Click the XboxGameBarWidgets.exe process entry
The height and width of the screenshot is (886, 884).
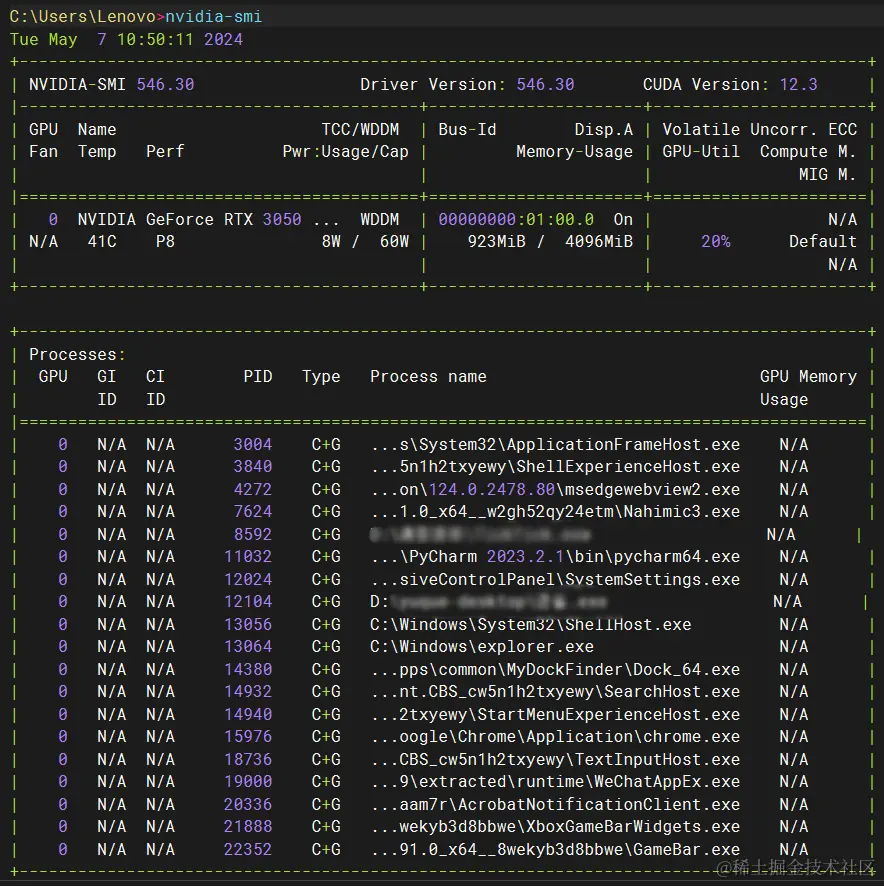556,827
